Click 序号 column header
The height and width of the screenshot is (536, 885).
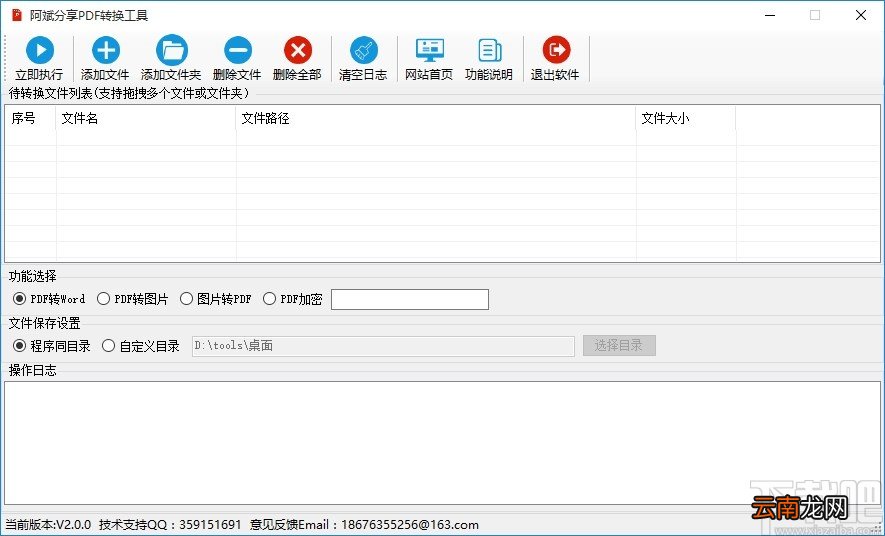pos(31,118)
